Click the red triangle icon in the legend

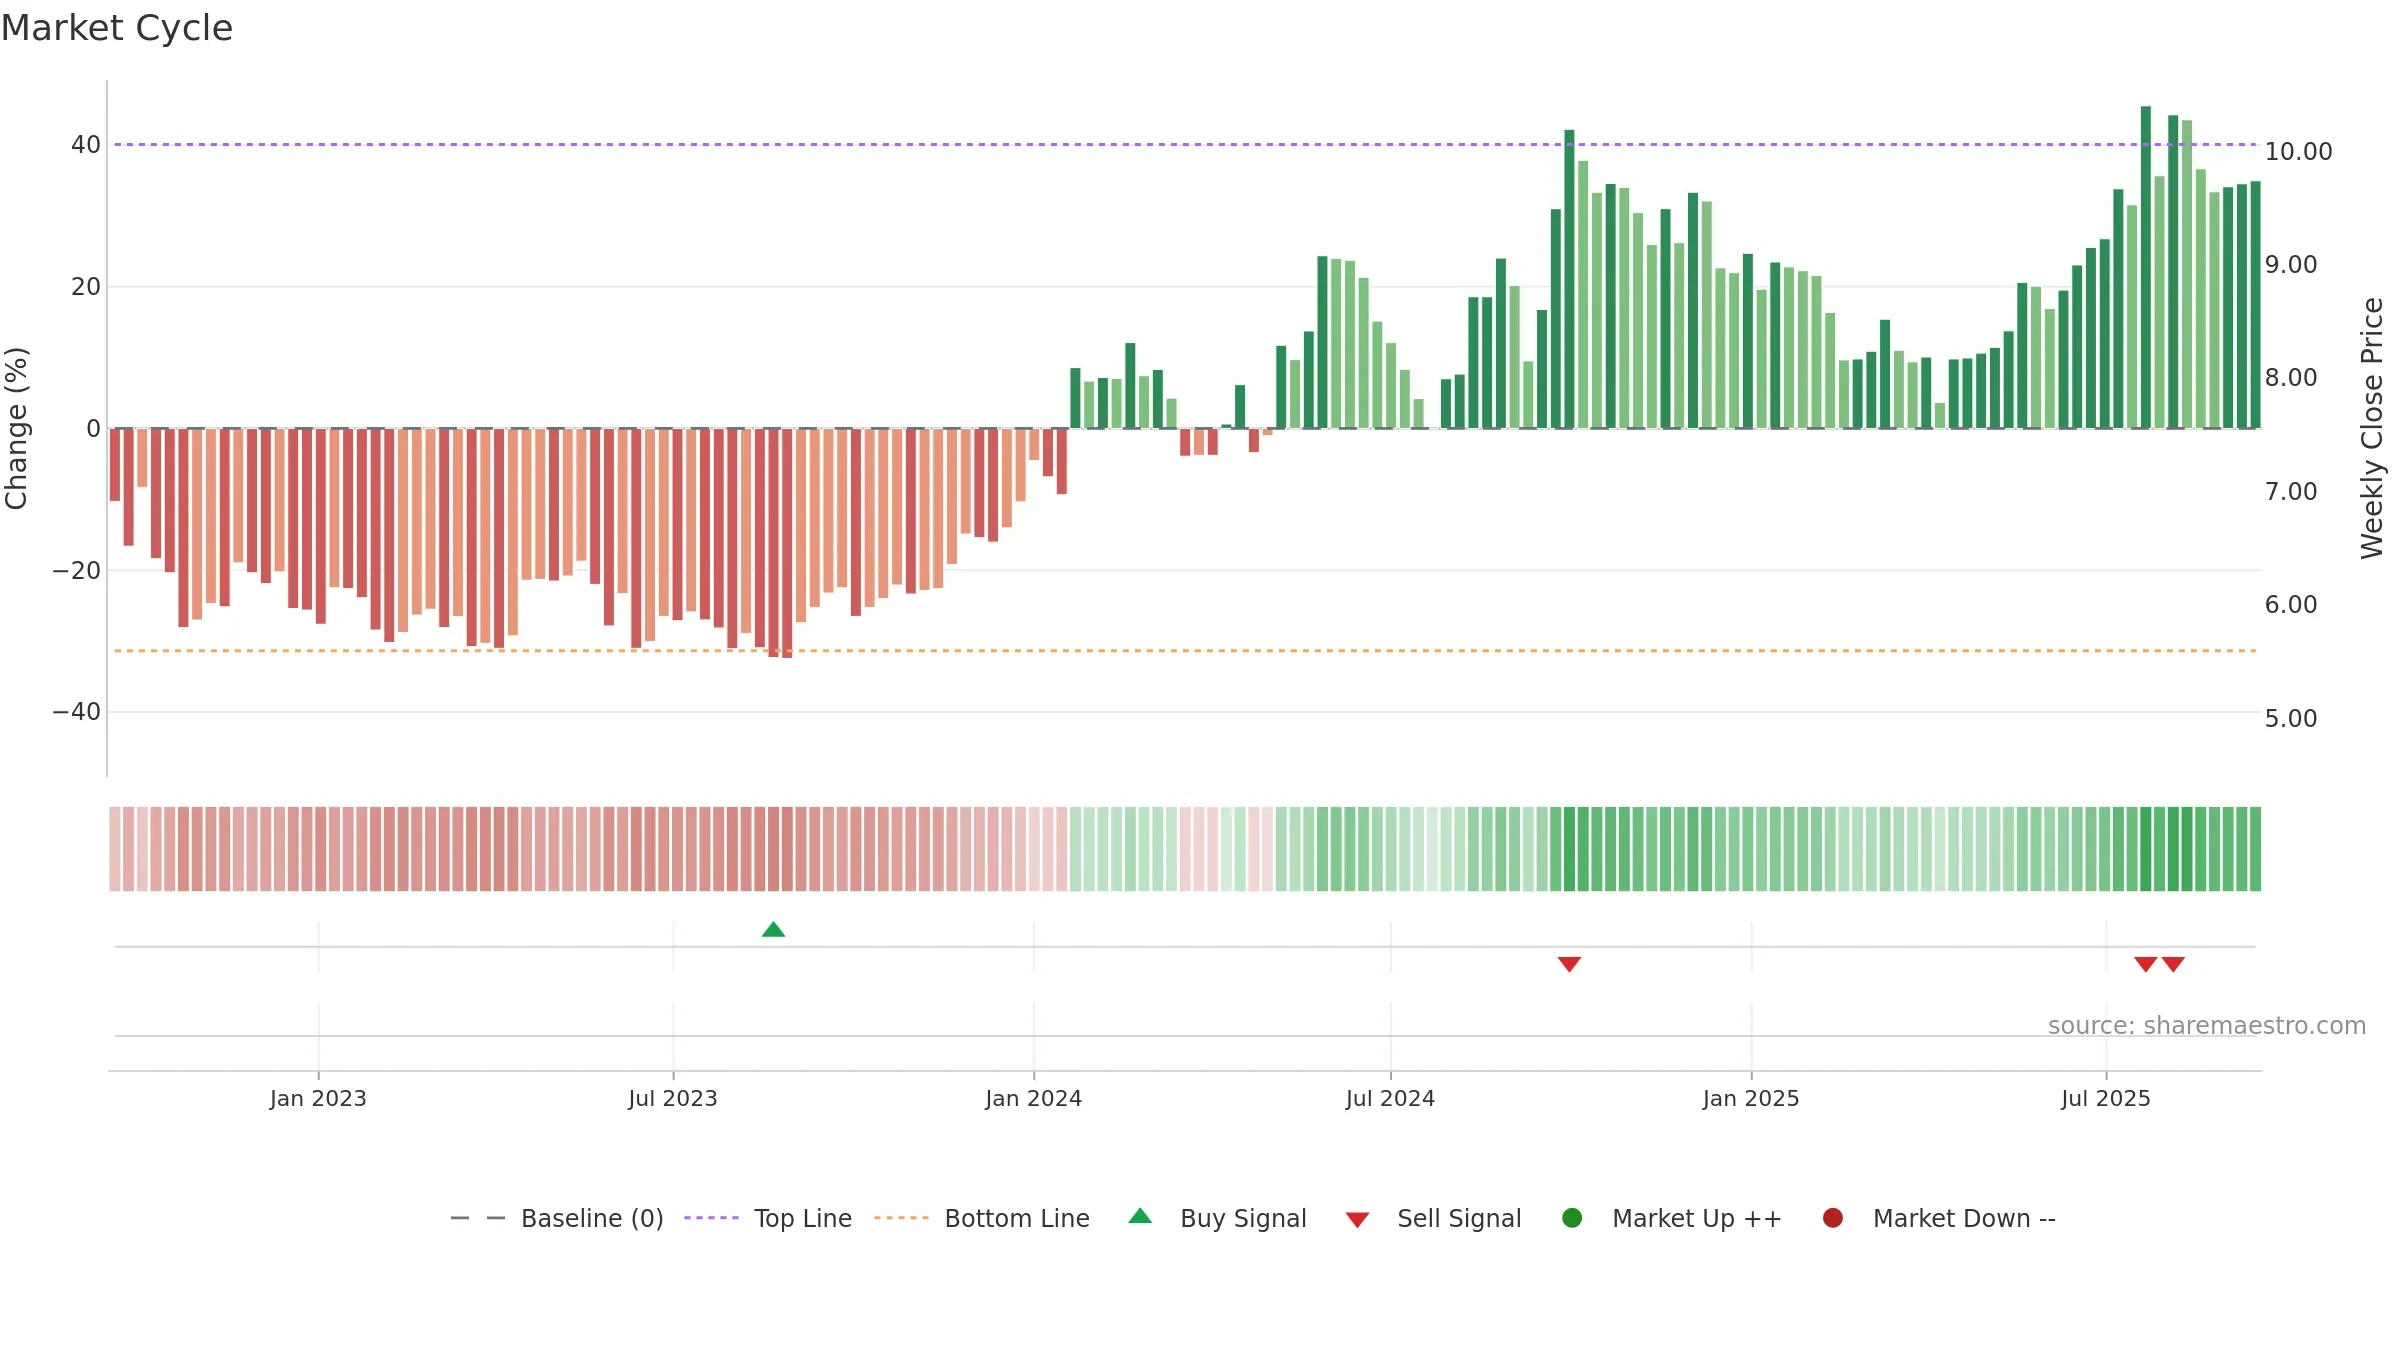[1357, 1220]
